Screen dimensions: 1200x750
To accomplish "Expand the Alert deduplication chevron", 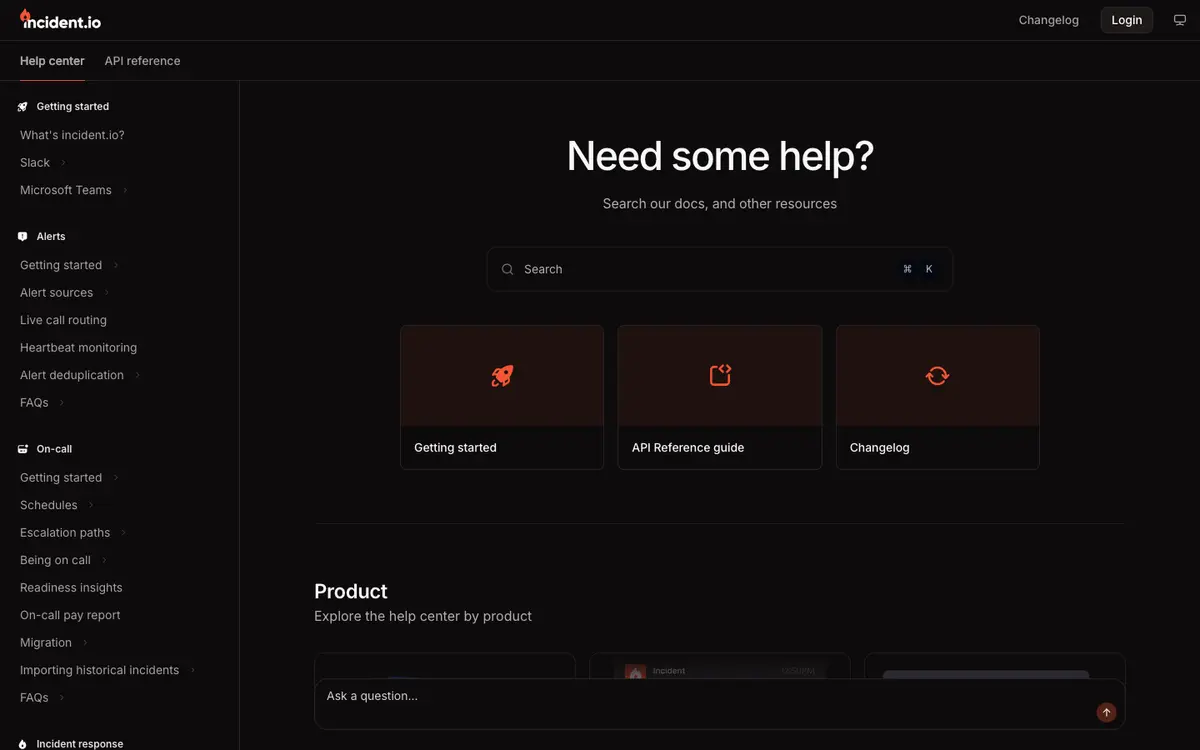I will click(137, 375).
